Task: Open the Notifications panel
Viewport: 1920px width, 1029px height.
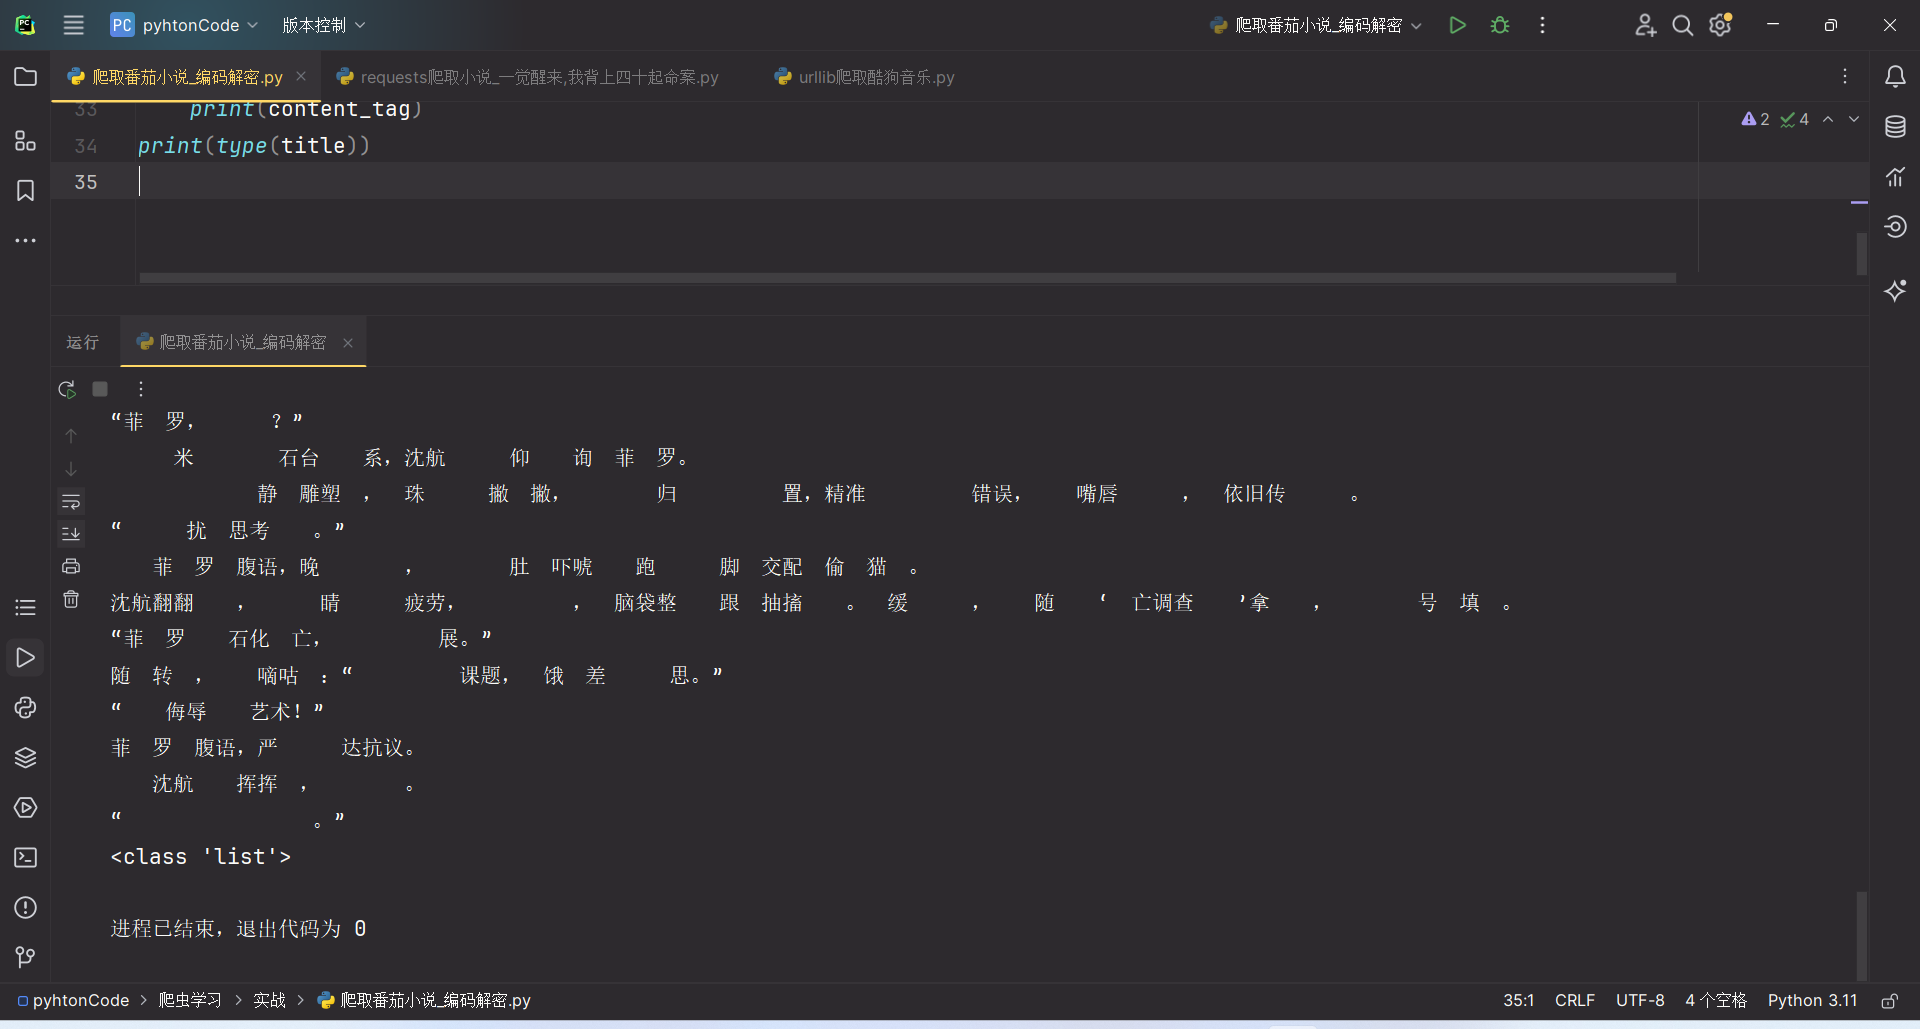Action: (x=1896, y=76)
